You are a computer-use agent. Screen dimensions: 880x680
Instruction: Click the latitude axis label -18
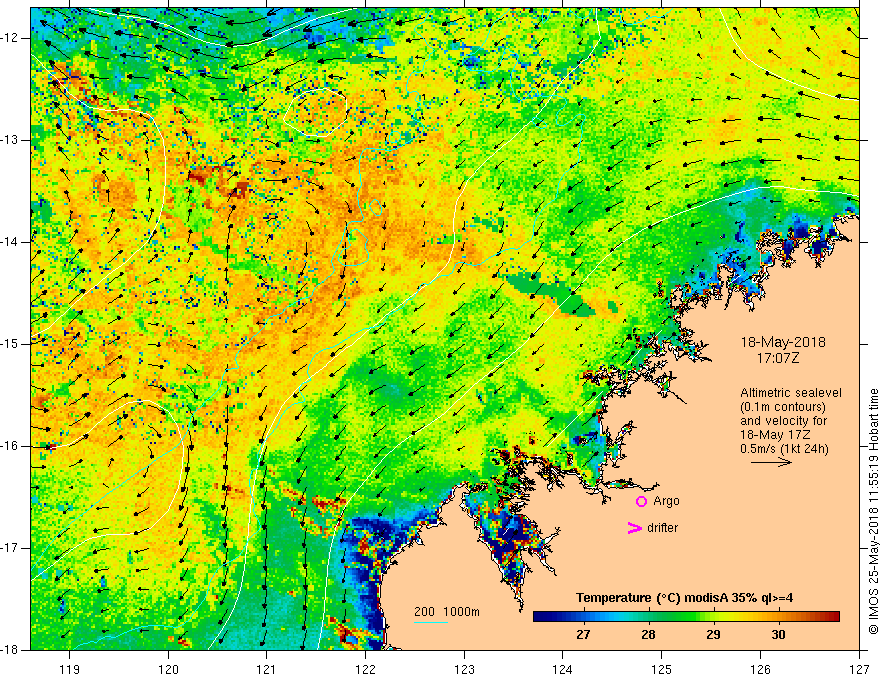click(10, 650)
